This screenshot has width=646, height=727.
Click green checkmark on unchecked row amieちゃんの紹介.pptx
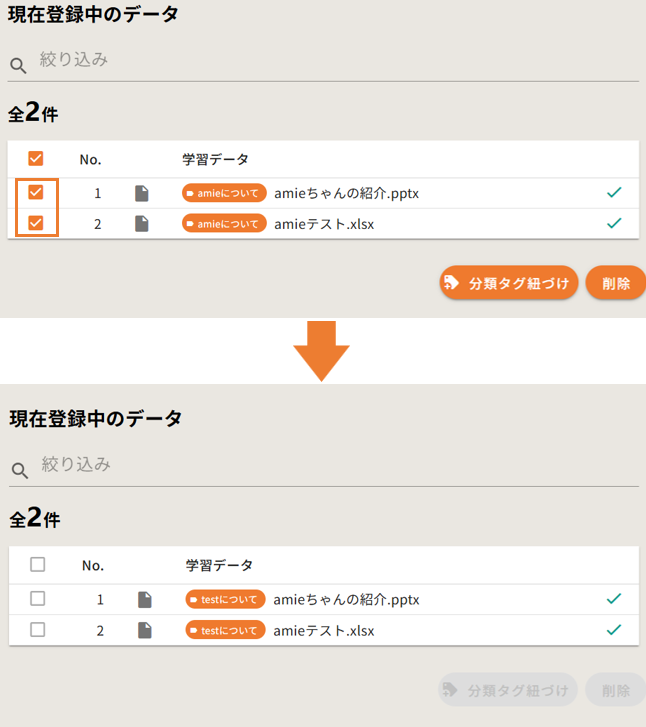tap(614, 599)
